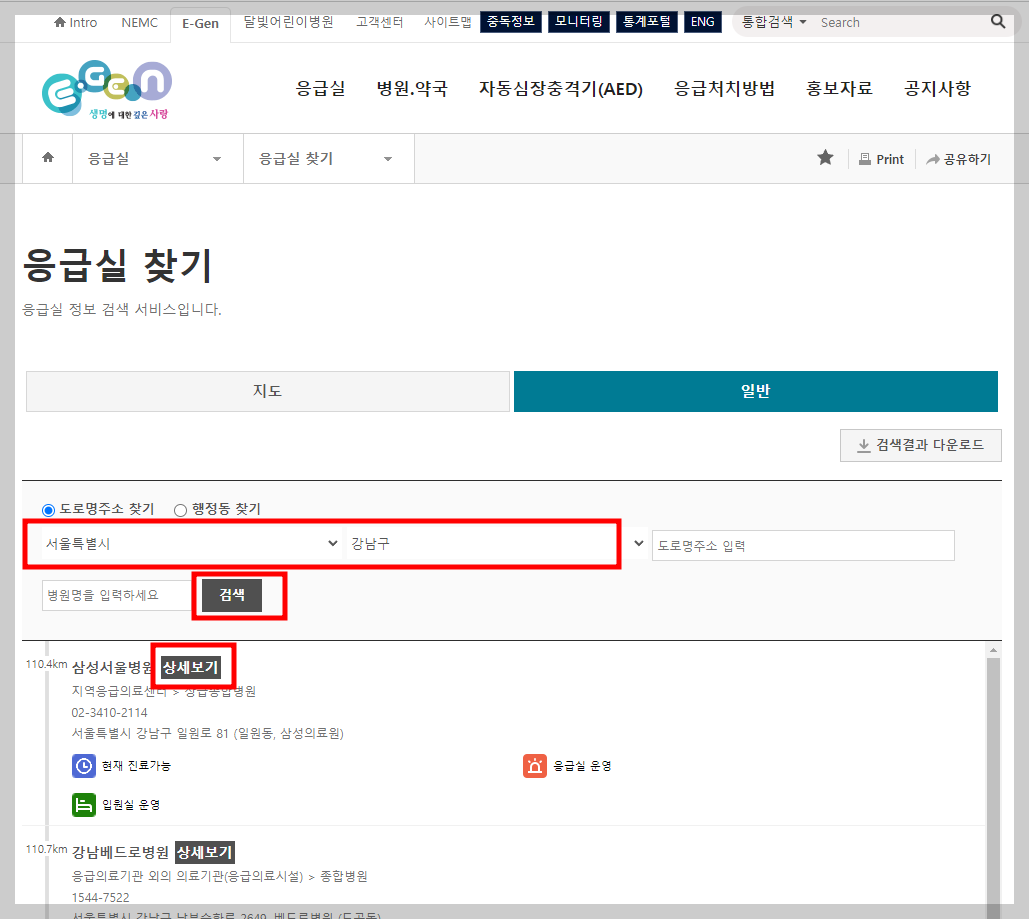This screenshot has height=919, width=1029.
Task: Open 달빛어린이병원 link
Action: click(x=288, y=22)
